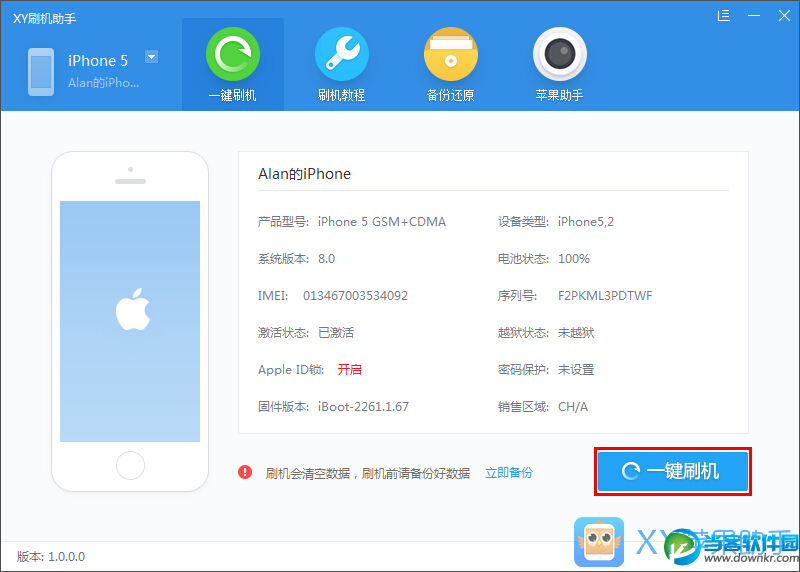Expand the iPhone 5 device dropdown arrow

(152, 57)
